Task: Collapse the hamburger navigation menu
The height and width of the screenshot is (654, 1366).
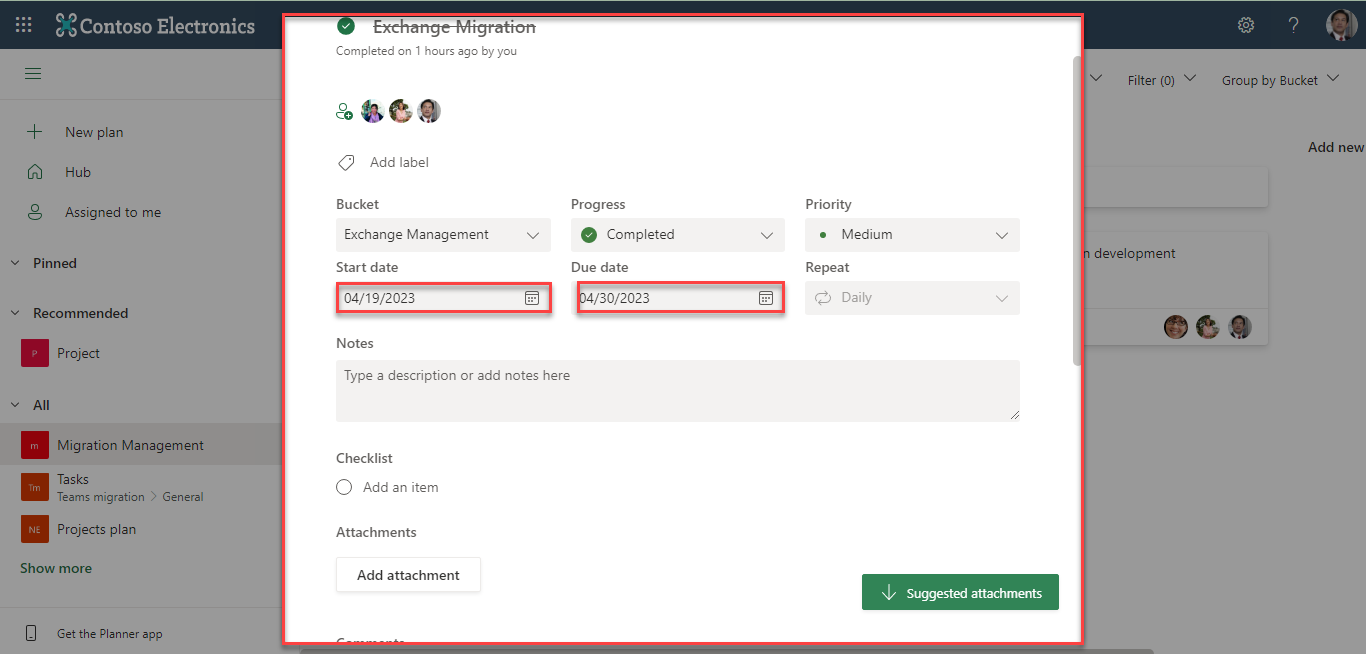Action: click(33, 74)
